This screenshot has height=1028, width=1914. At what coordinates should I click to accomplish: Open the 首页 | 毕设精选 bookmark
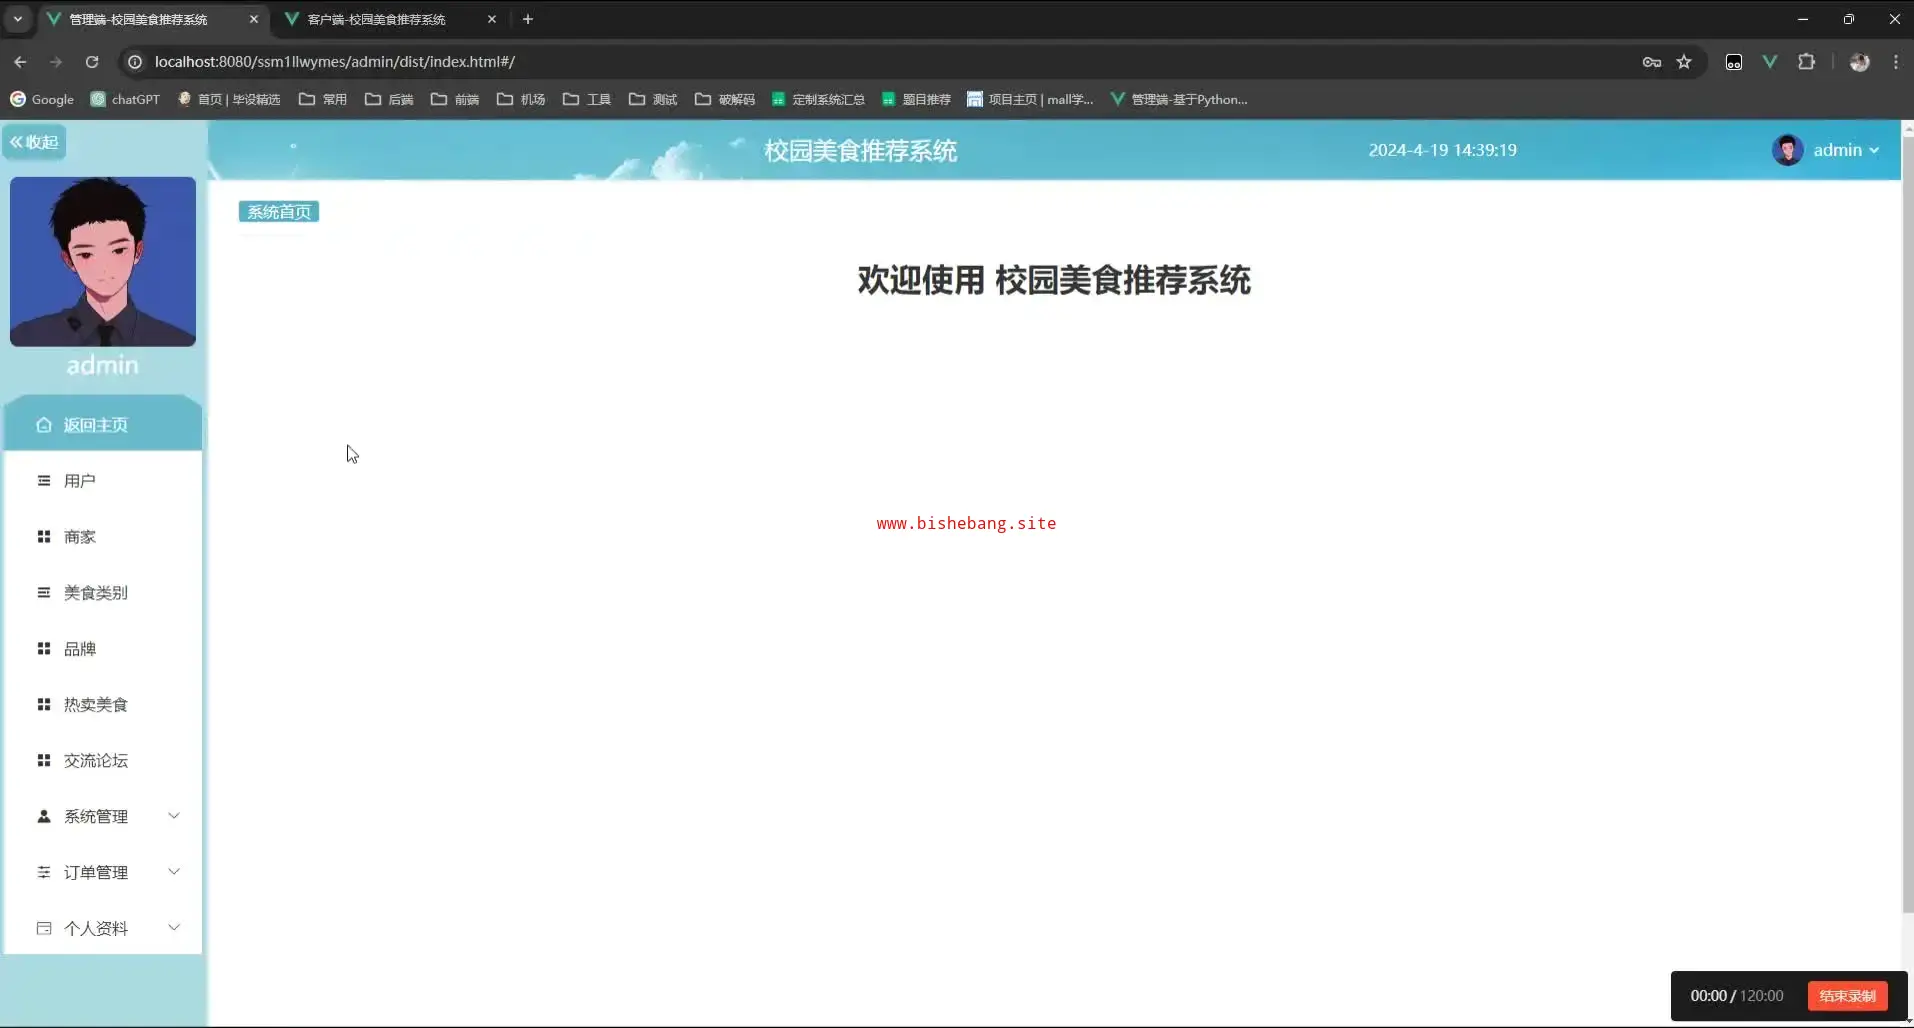point(229,99)
